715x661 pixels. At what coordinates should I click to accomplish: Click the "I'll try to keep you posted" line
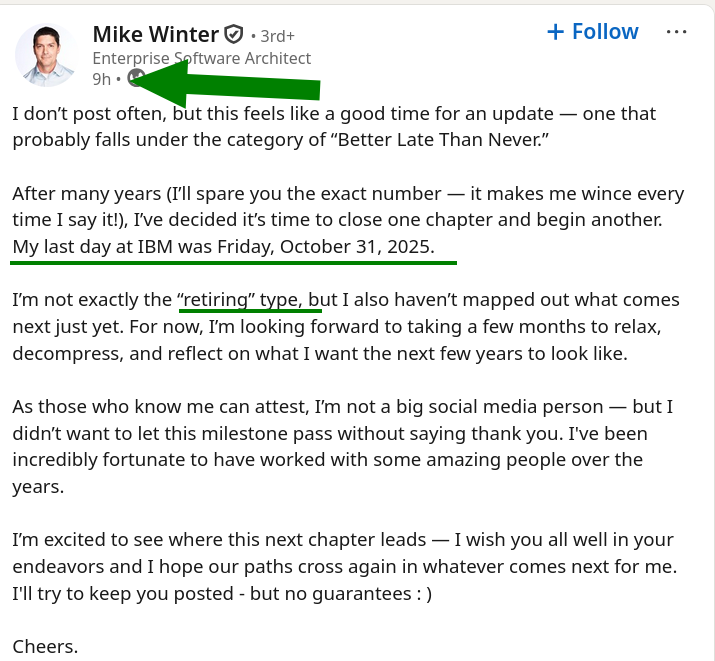pyautogui.click(x=120, y=592)
